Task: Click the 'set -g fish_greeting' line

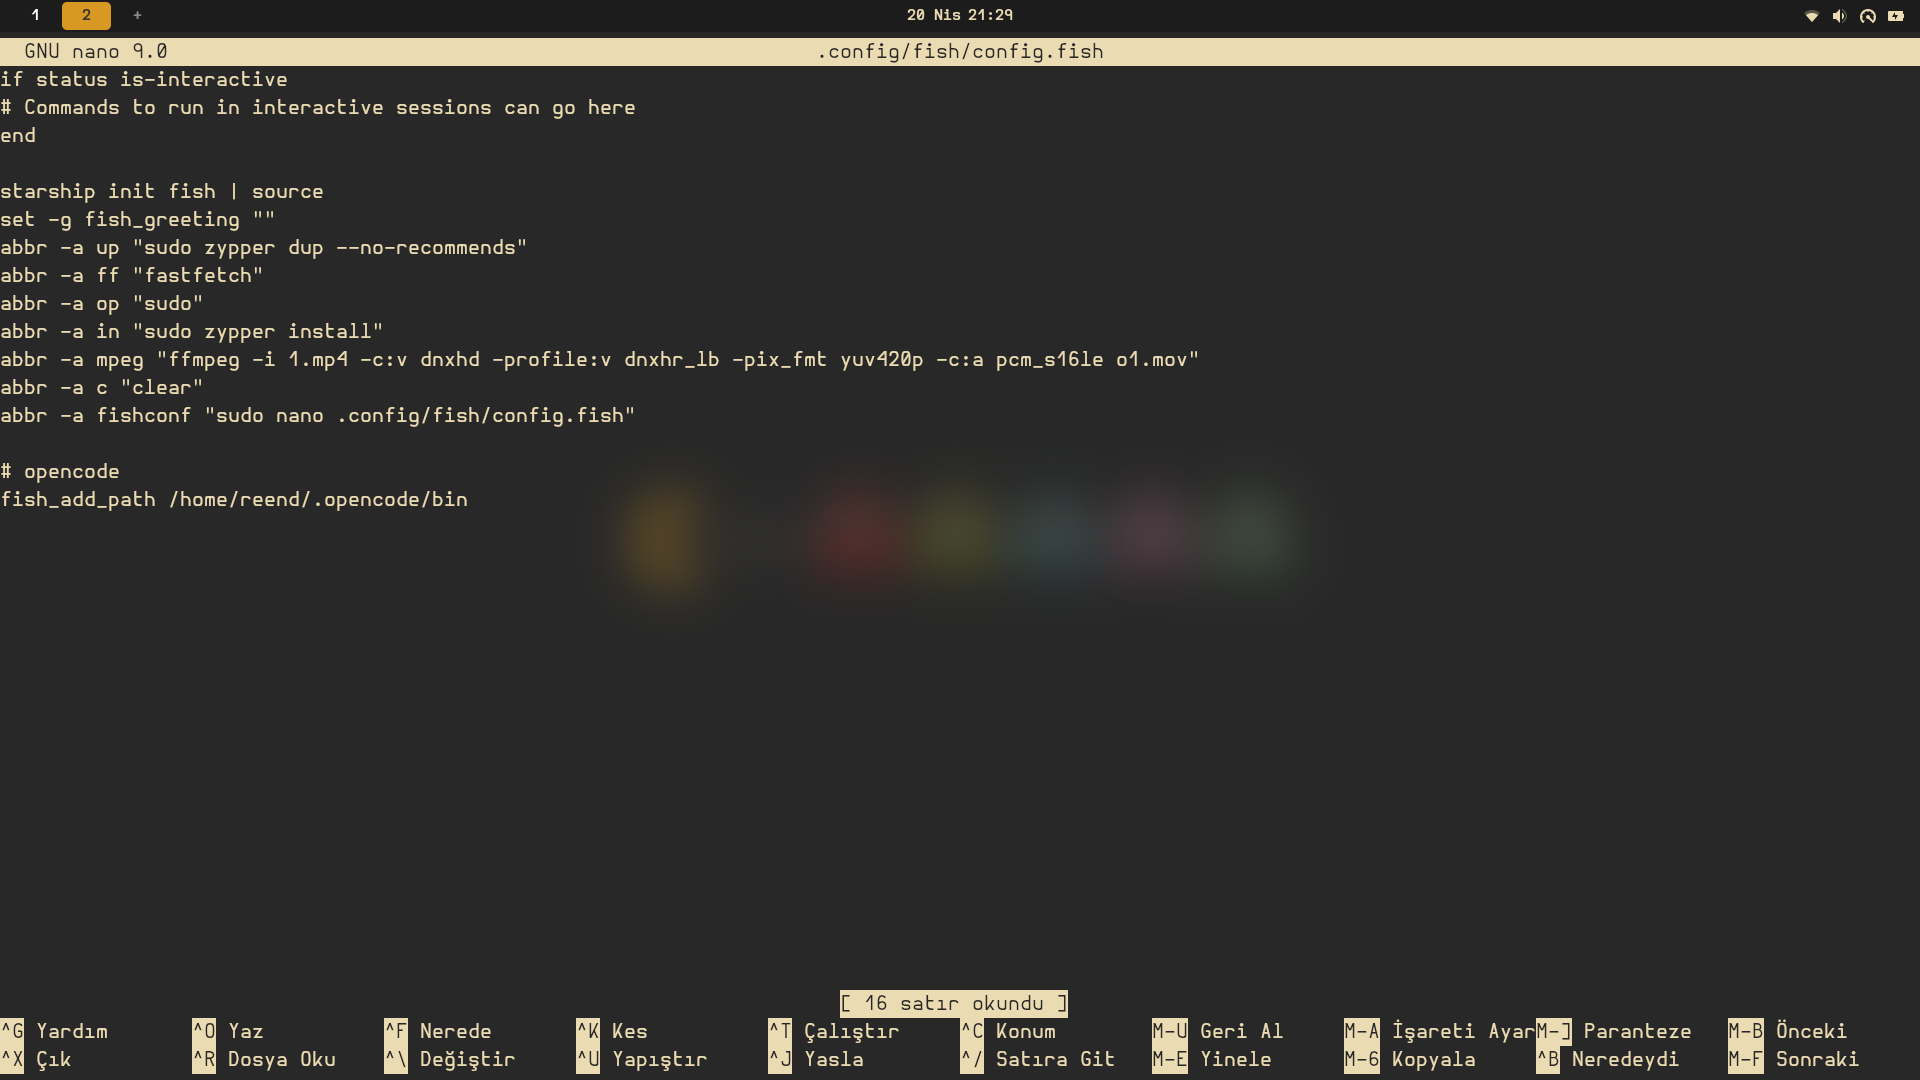Action: (x=138, y=219)
